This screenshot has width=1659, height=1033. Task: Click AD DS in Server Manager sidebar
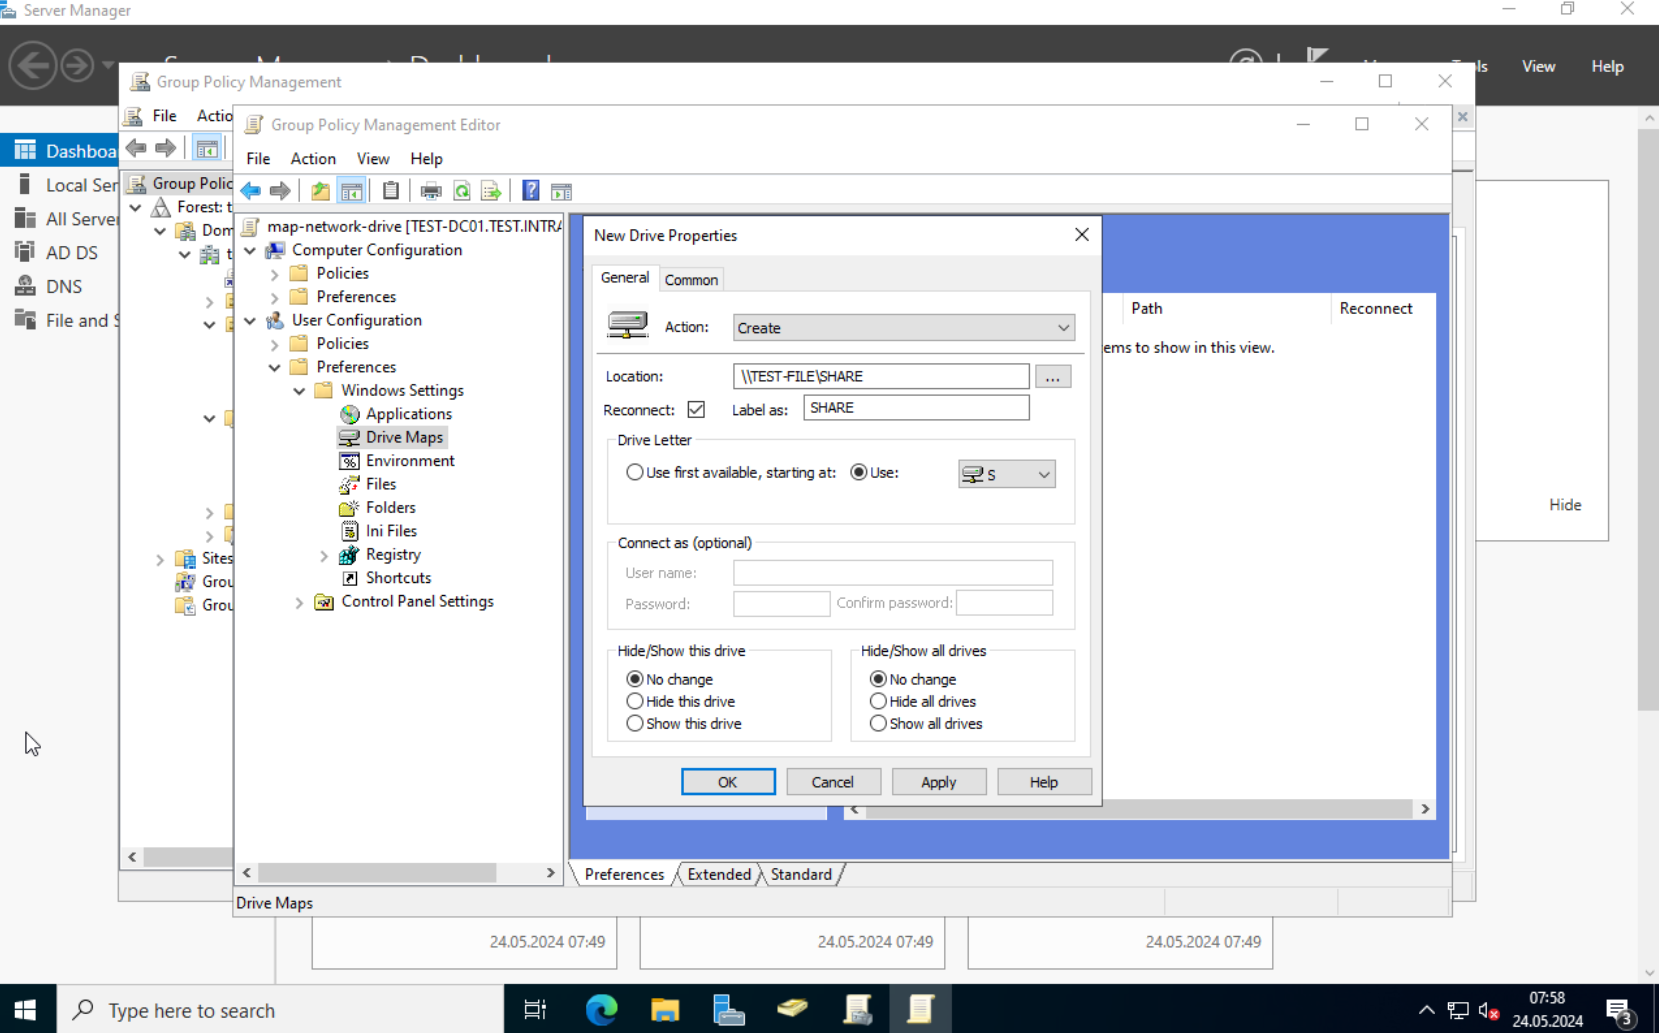point(72,253)
